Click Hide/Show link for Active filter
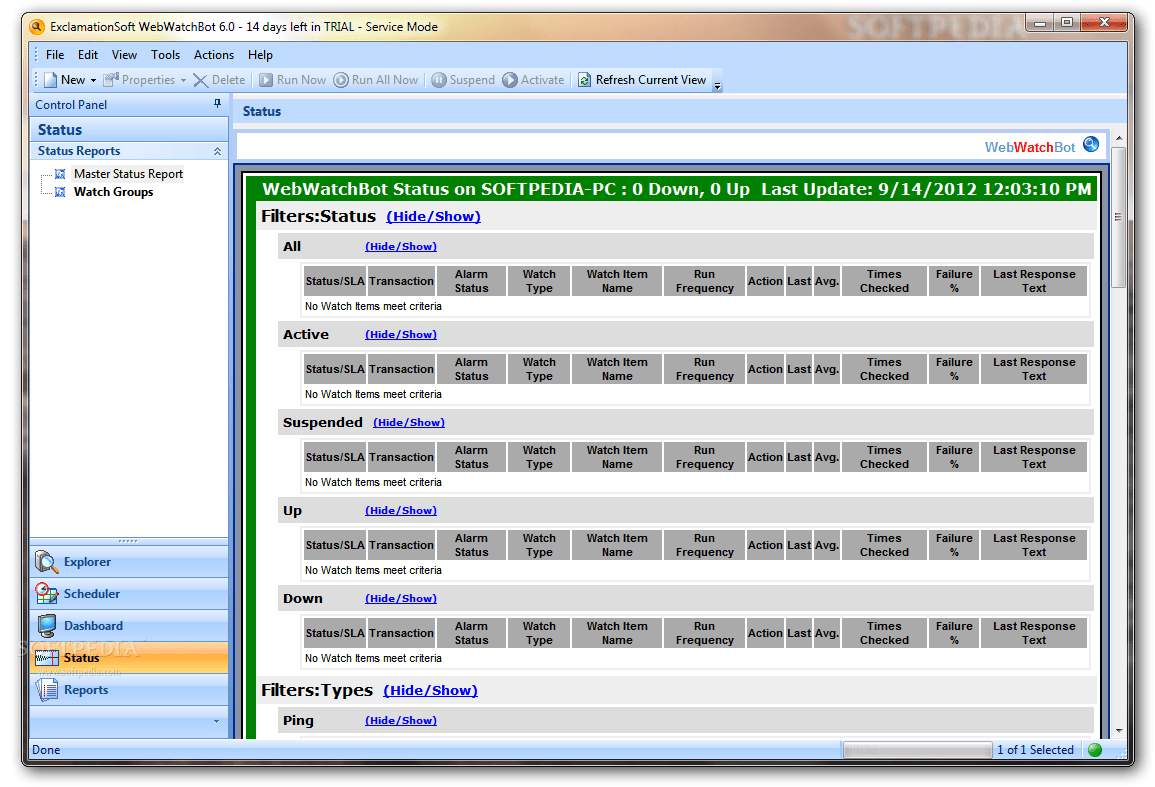 coord(401,335)
